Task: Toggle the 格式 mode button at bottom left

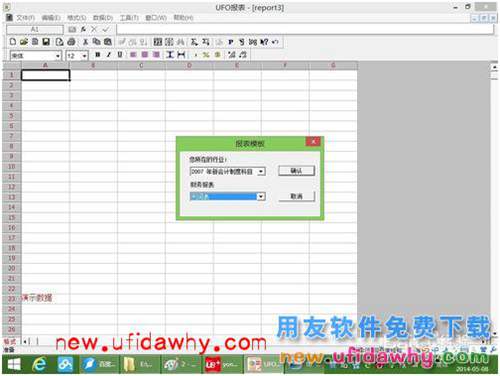Action: [9, 342]
